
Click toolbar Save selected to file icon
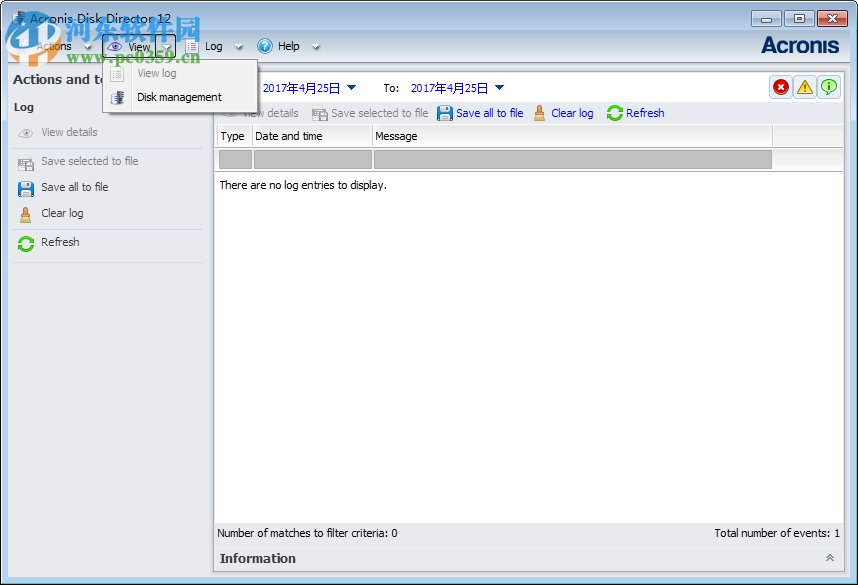pyautogui.click(x=320, y=114)
